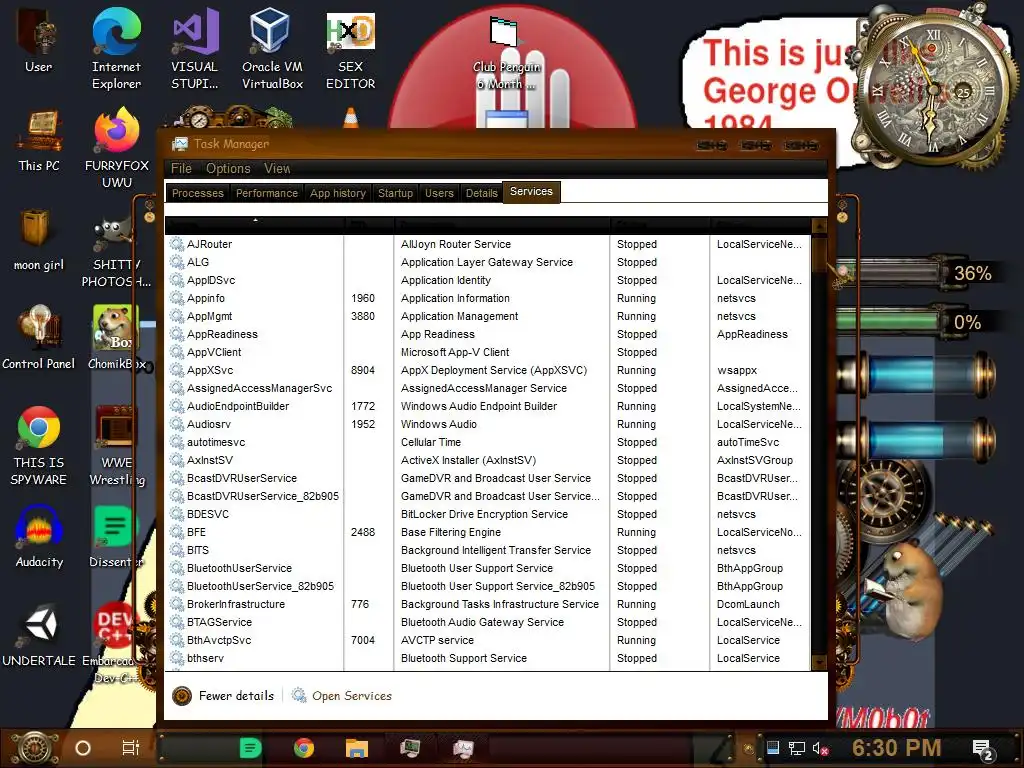This screenshot has height=768, width=1024.
Task: Click the steampunk clock gadget
Action: [x=933, y=88]
